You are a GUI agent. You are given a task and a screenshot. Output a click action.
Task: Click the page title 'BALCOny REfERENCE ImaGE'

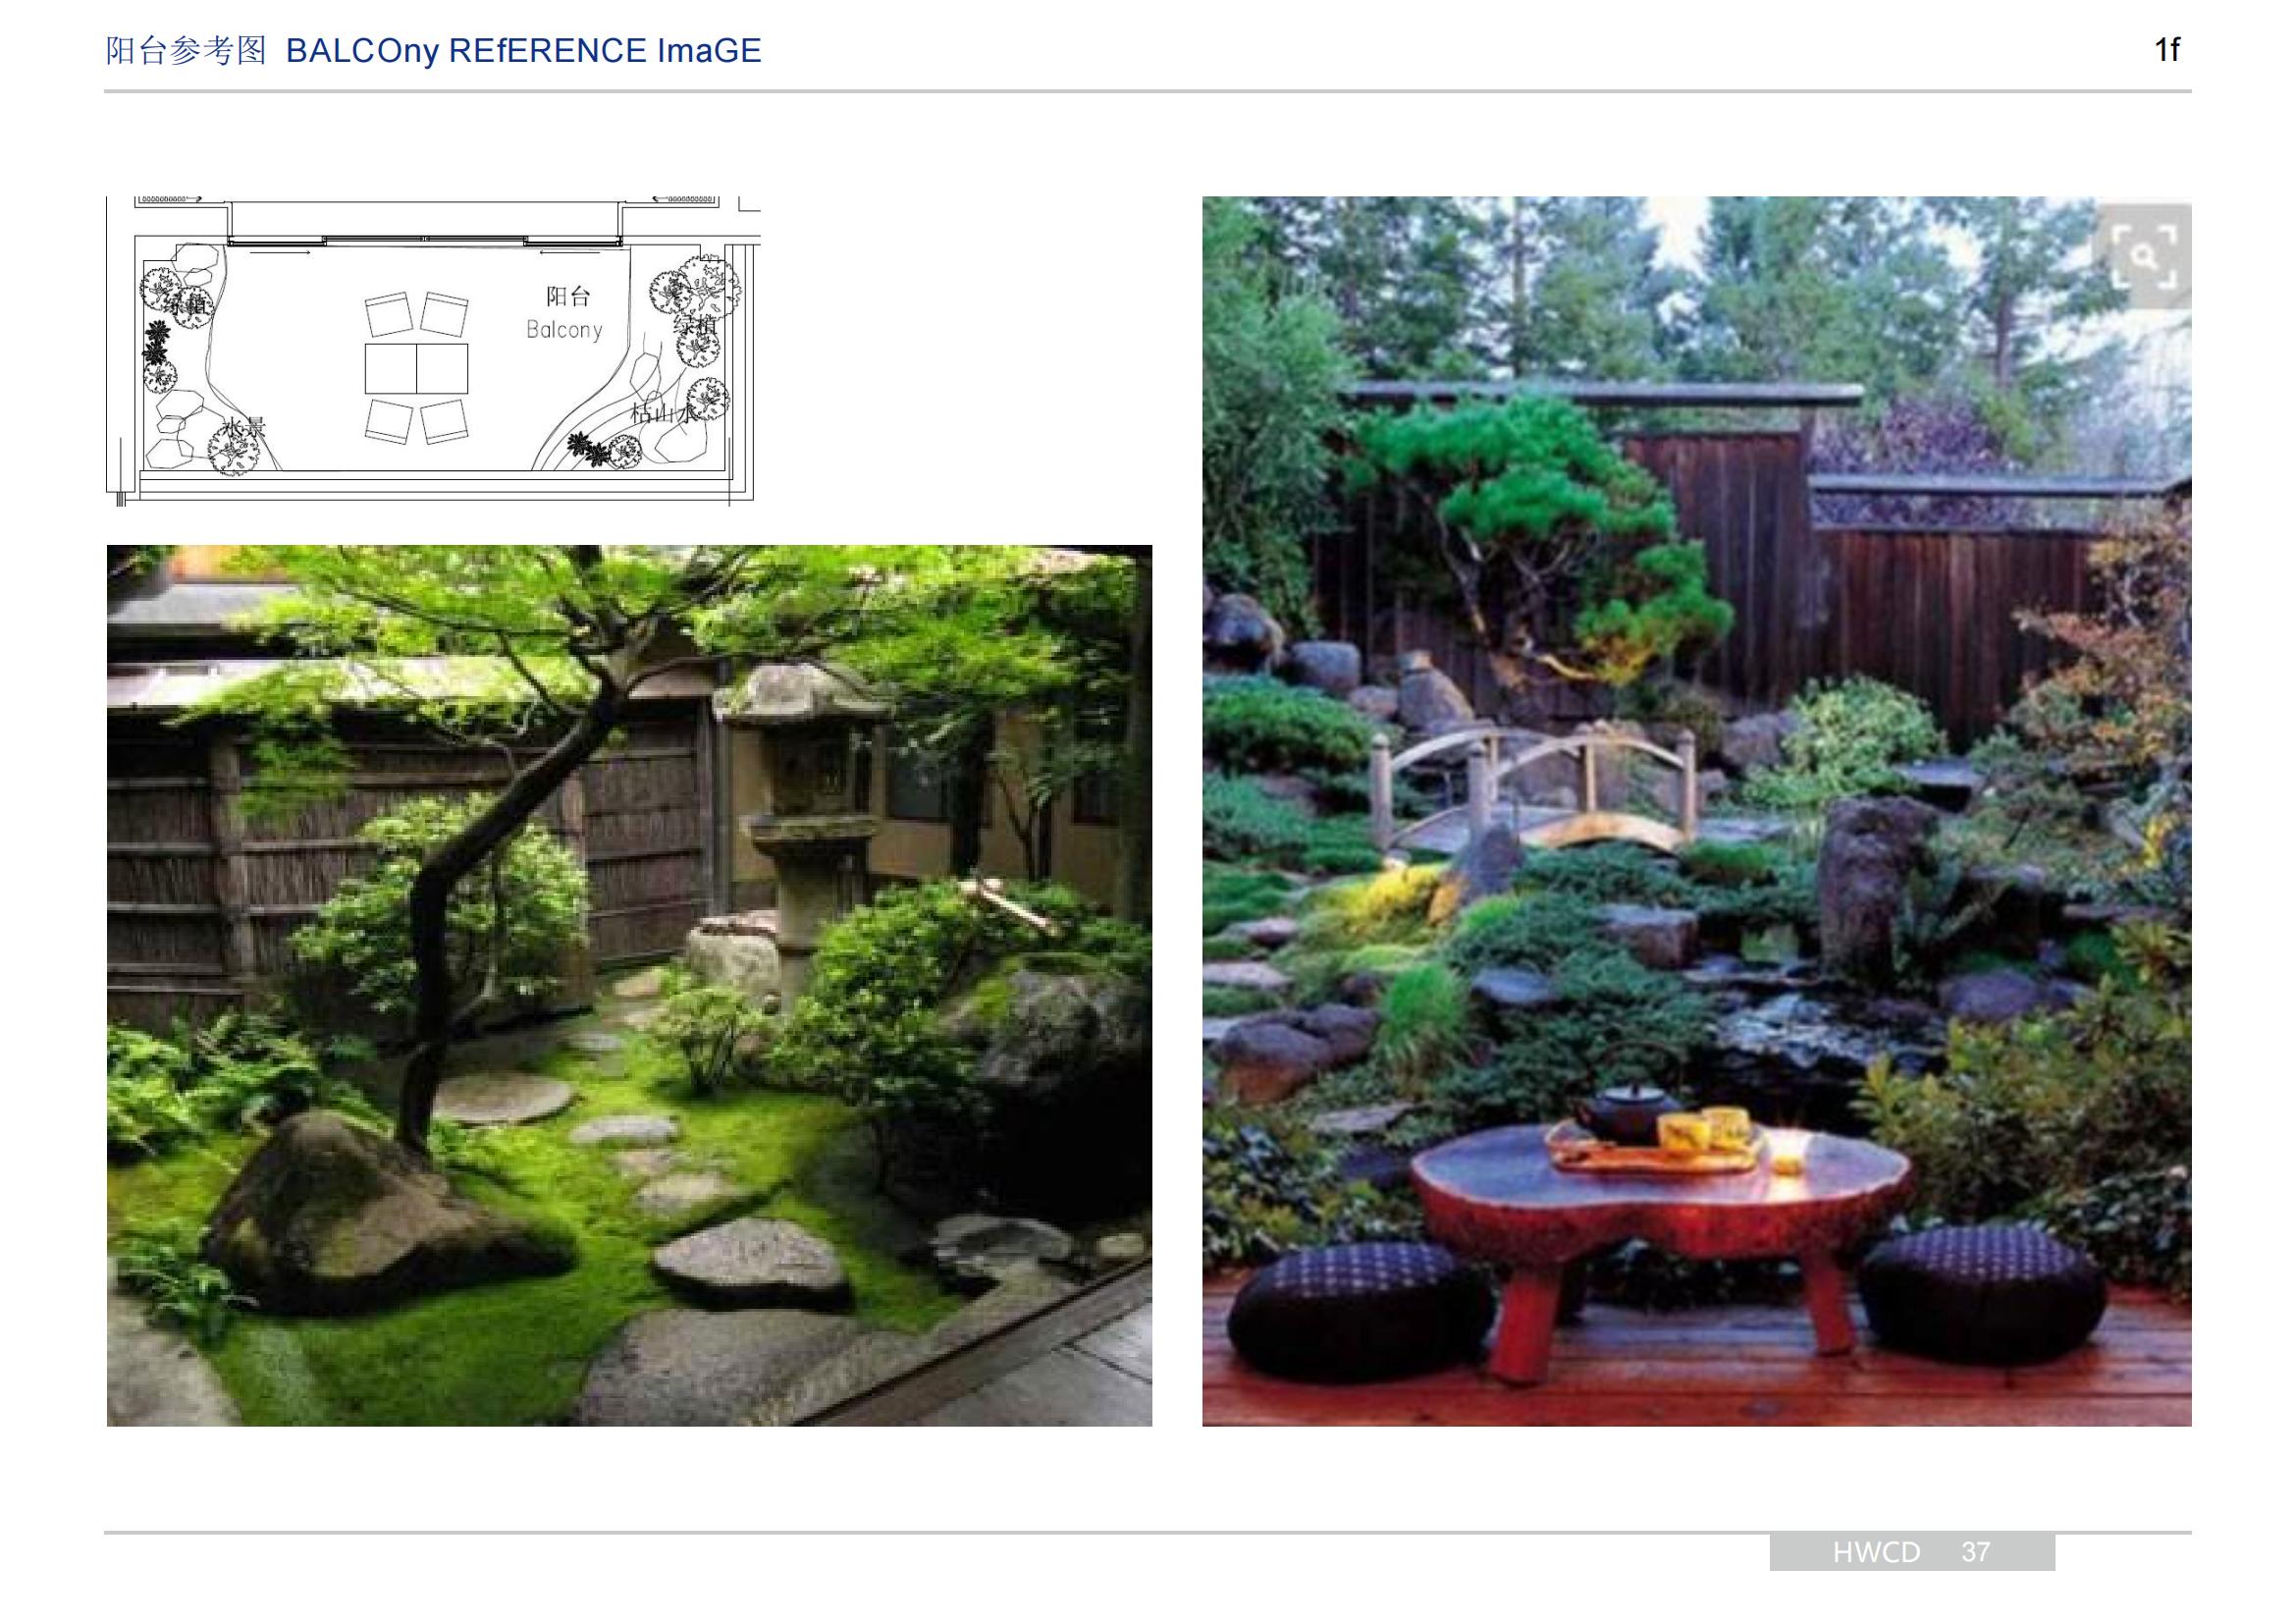[524, 50]
